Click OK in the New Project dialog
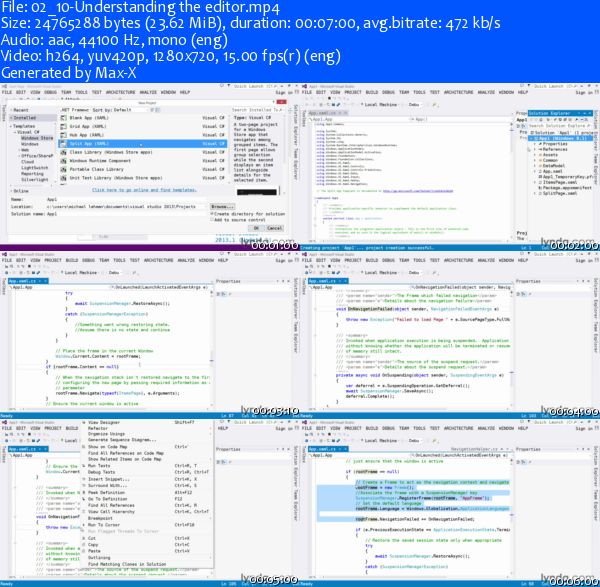 coord(256,228)
